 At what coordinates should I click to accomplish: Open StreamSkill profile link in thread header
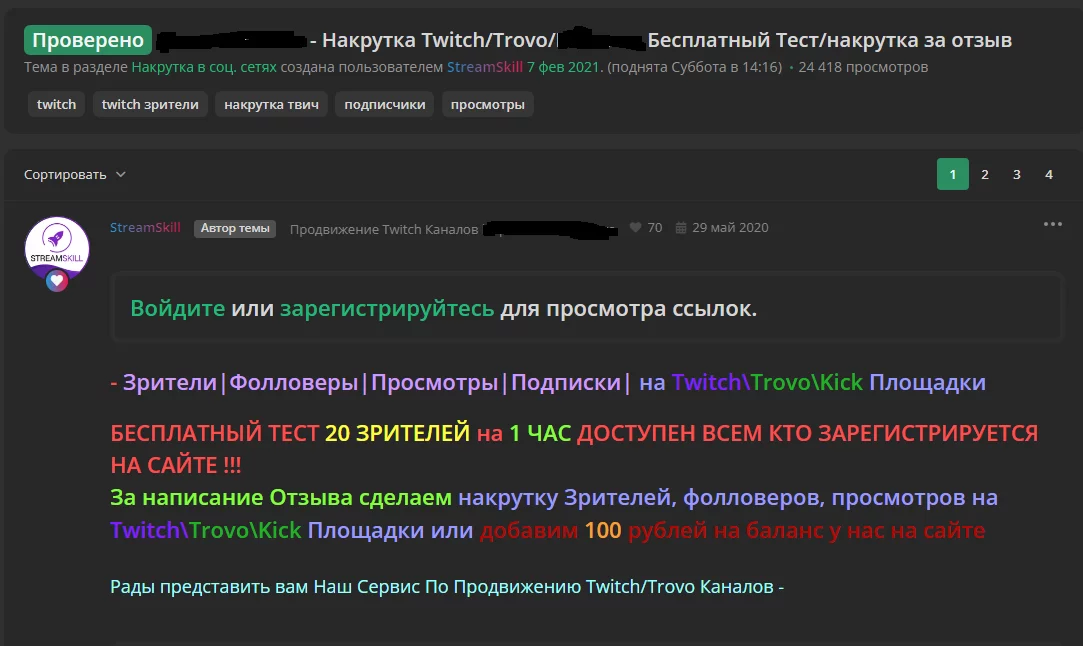tap(485, 67)
